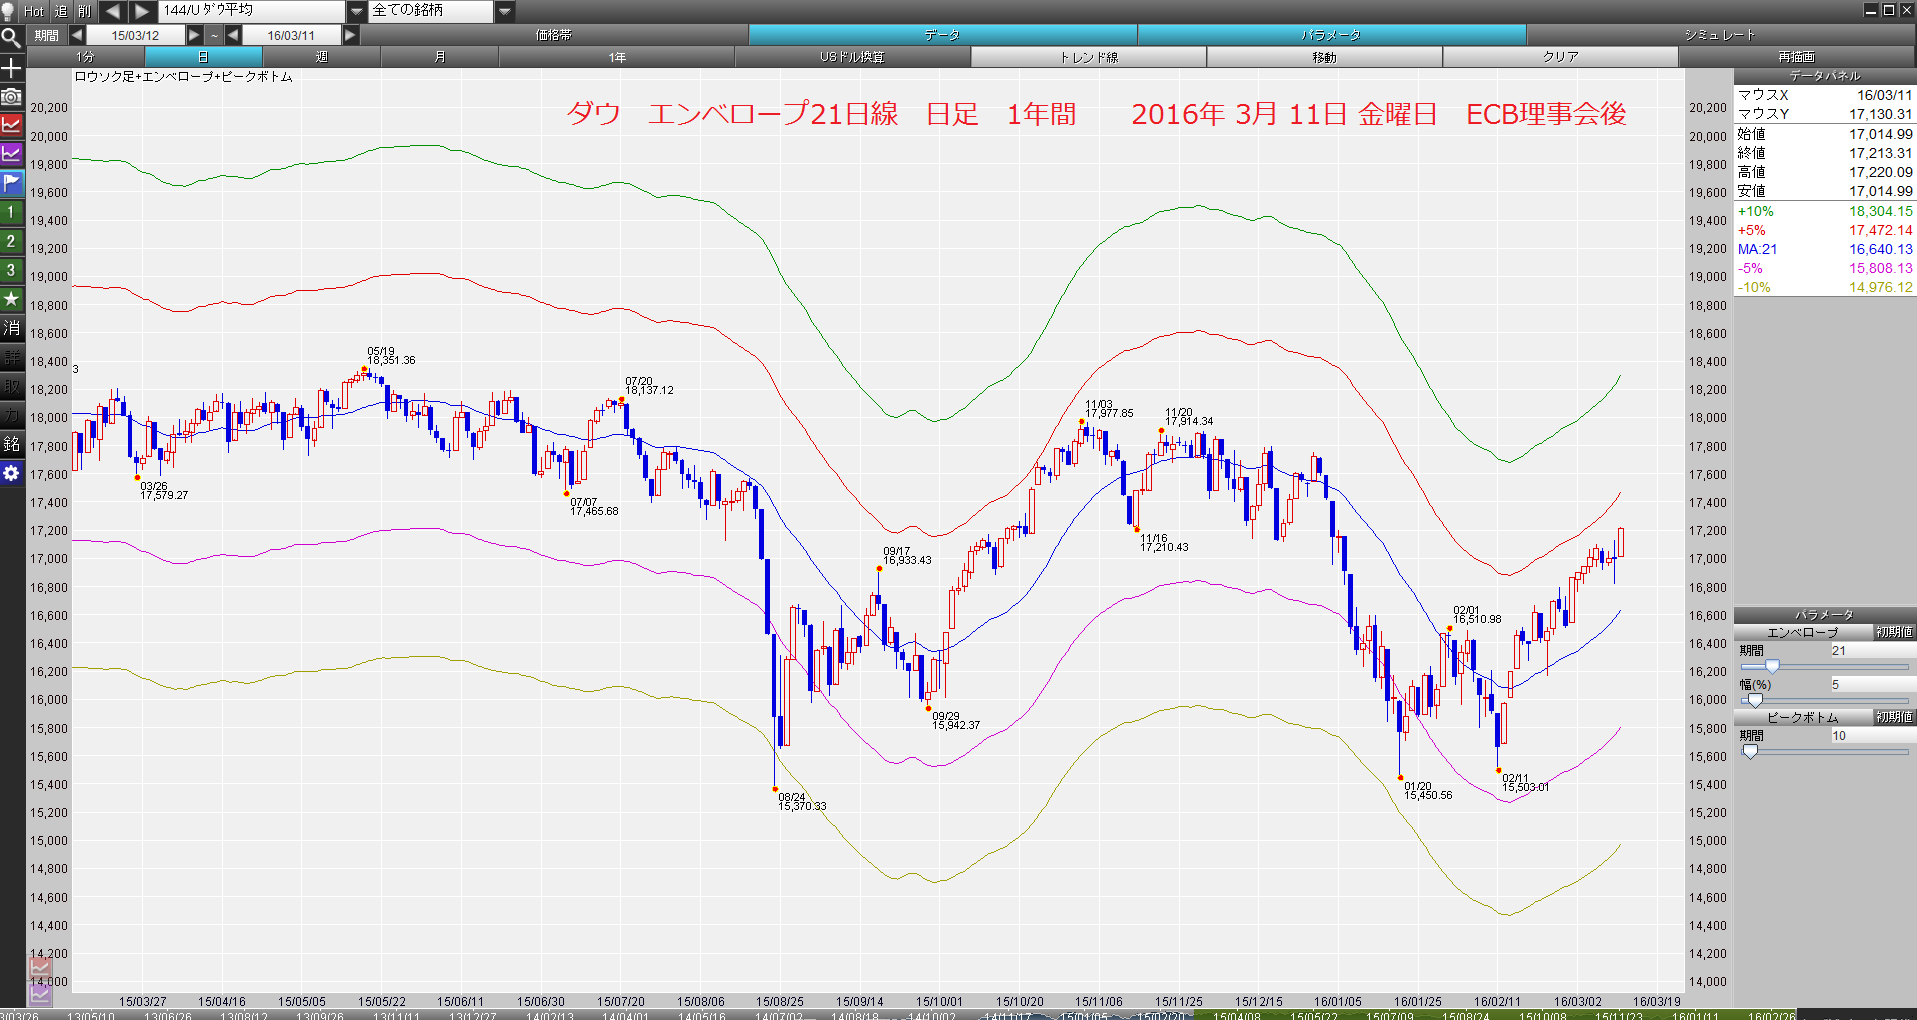Click the クリア clear button
The height and width of the screenshot is (1020, 1917).
tap(1561, 57)
